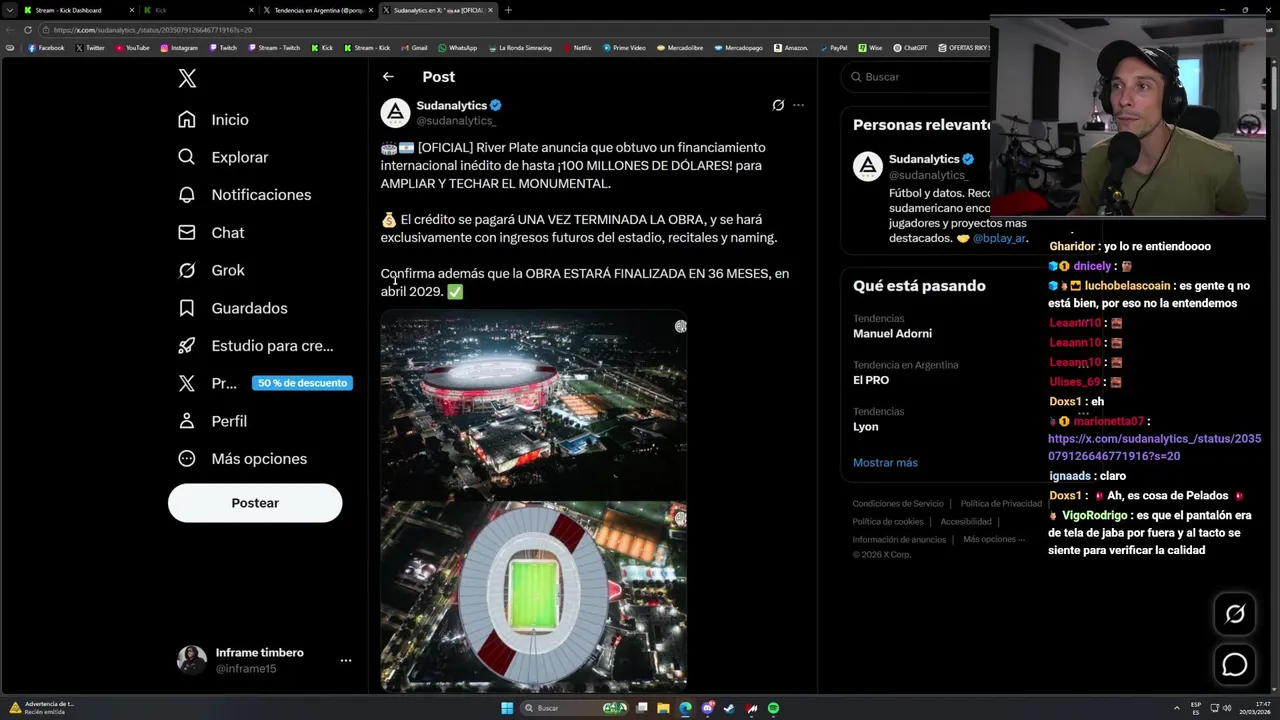The image size is (1280, 720).
Task: Open the top stadium night image
Action: [533, 405]
